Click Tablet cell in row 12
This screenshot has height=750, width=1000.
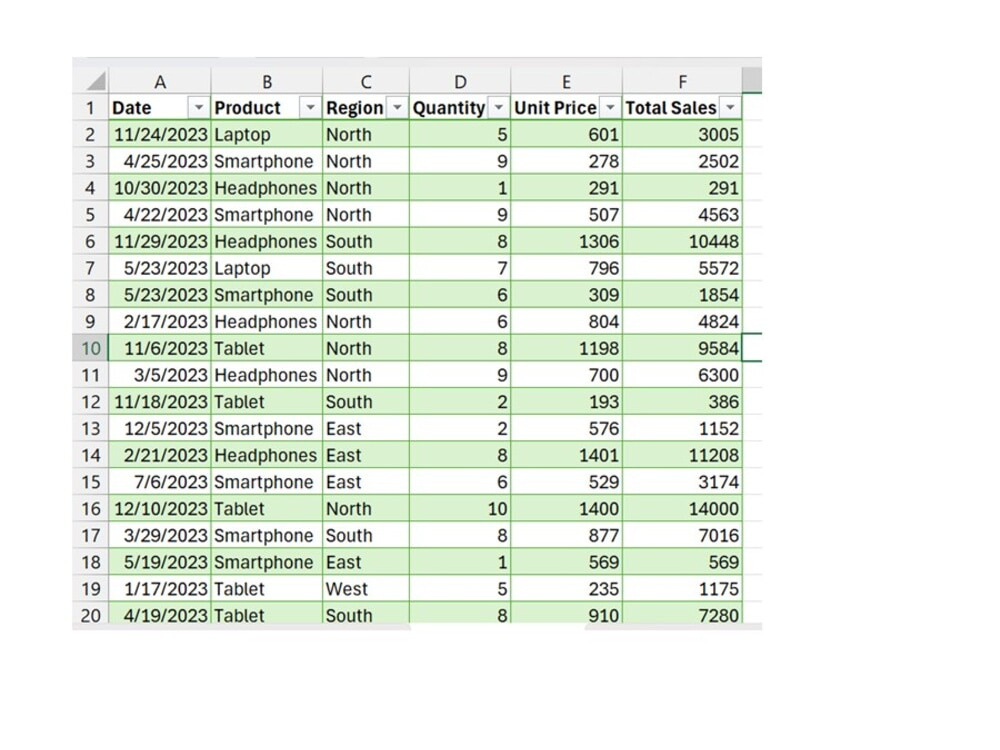[267, 402]
